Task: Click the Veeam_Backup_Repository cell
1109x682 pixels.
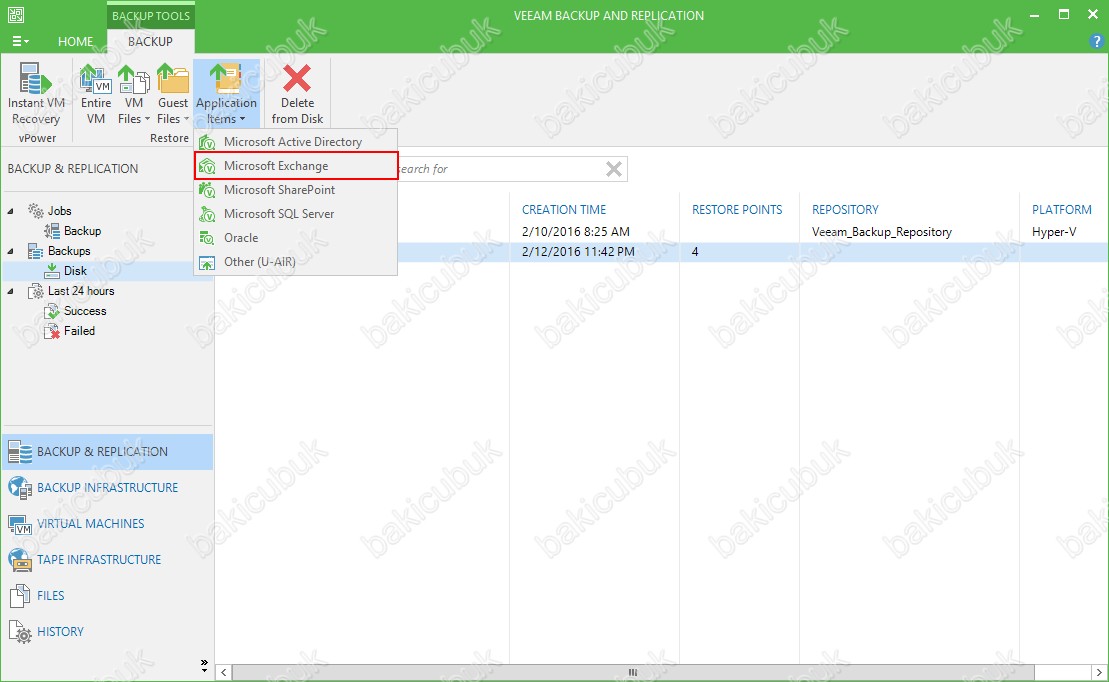Action: click(x=882, y=231)
